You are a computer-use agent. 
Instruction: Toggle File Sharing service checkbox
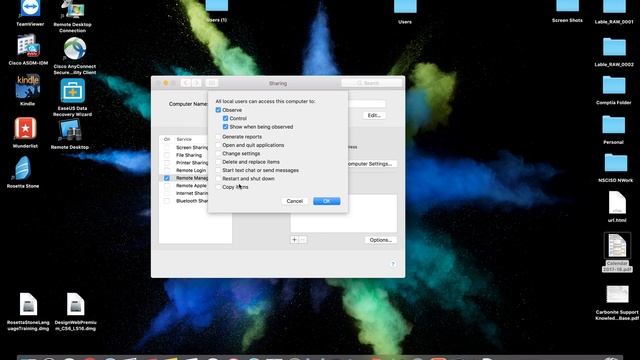coord(167,155)
